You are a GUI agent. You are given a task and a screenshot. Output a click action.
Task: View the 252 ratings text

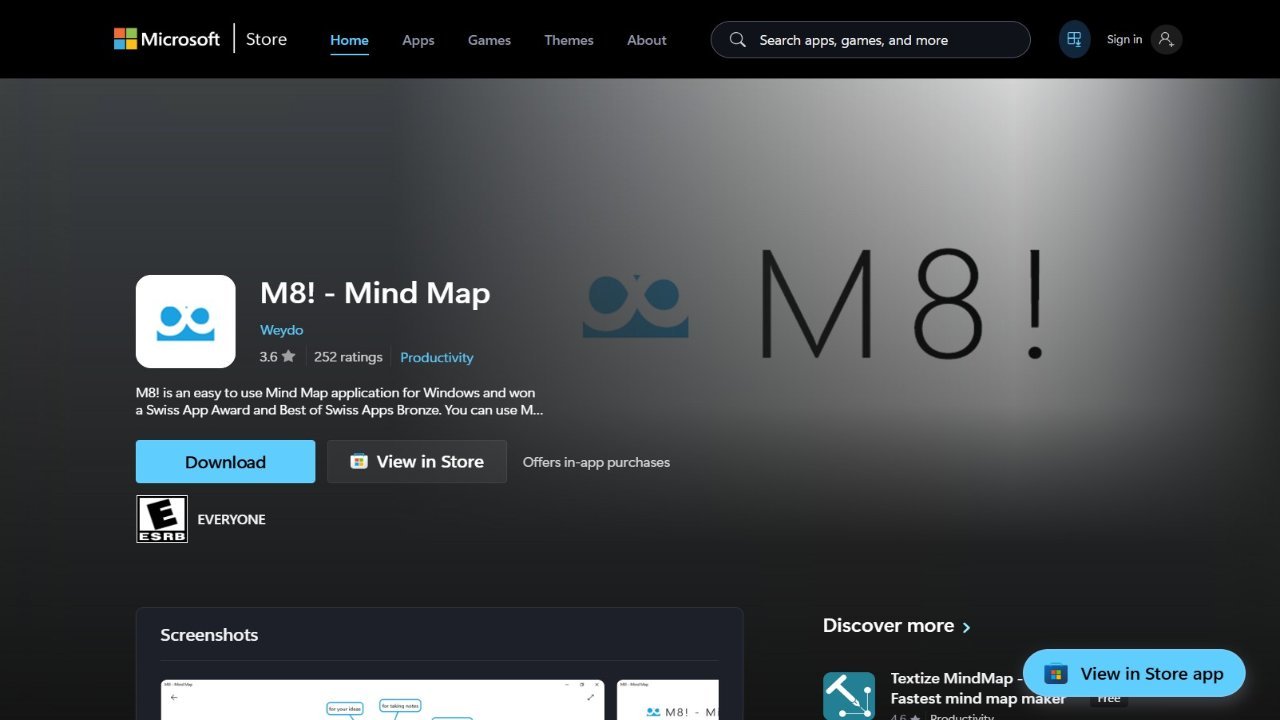(348, 357)
